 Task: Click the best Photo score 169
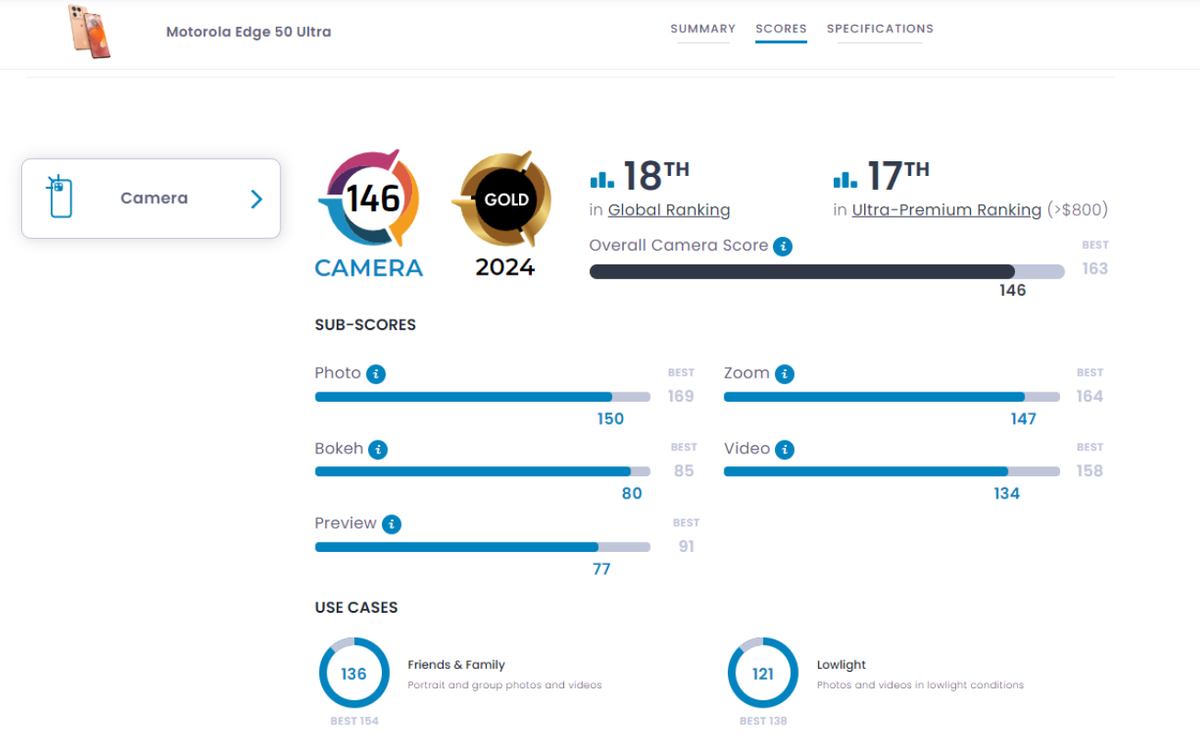681,396
